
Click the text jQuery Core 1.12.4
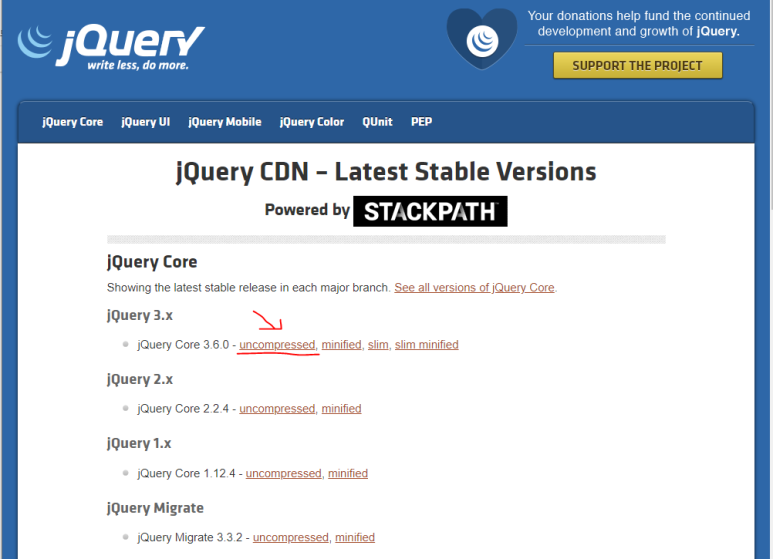pos(186,473)
